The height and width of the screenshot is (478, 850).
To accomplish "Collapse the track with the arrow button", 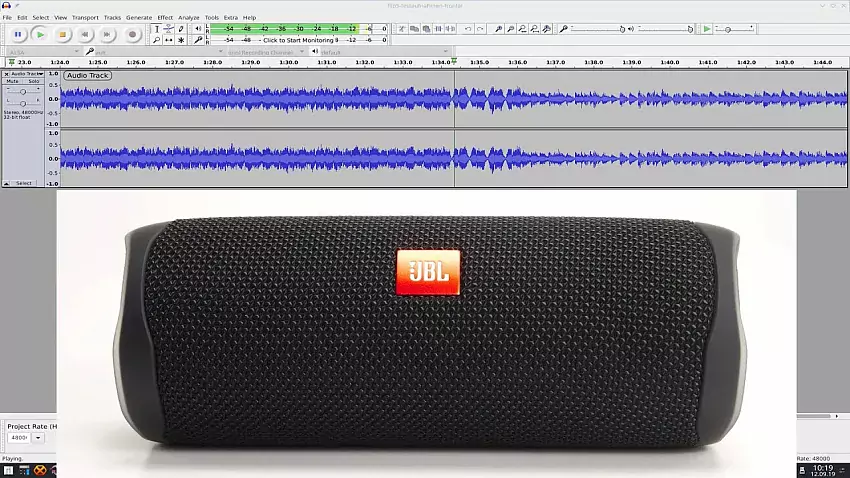I will click(7, 183).
